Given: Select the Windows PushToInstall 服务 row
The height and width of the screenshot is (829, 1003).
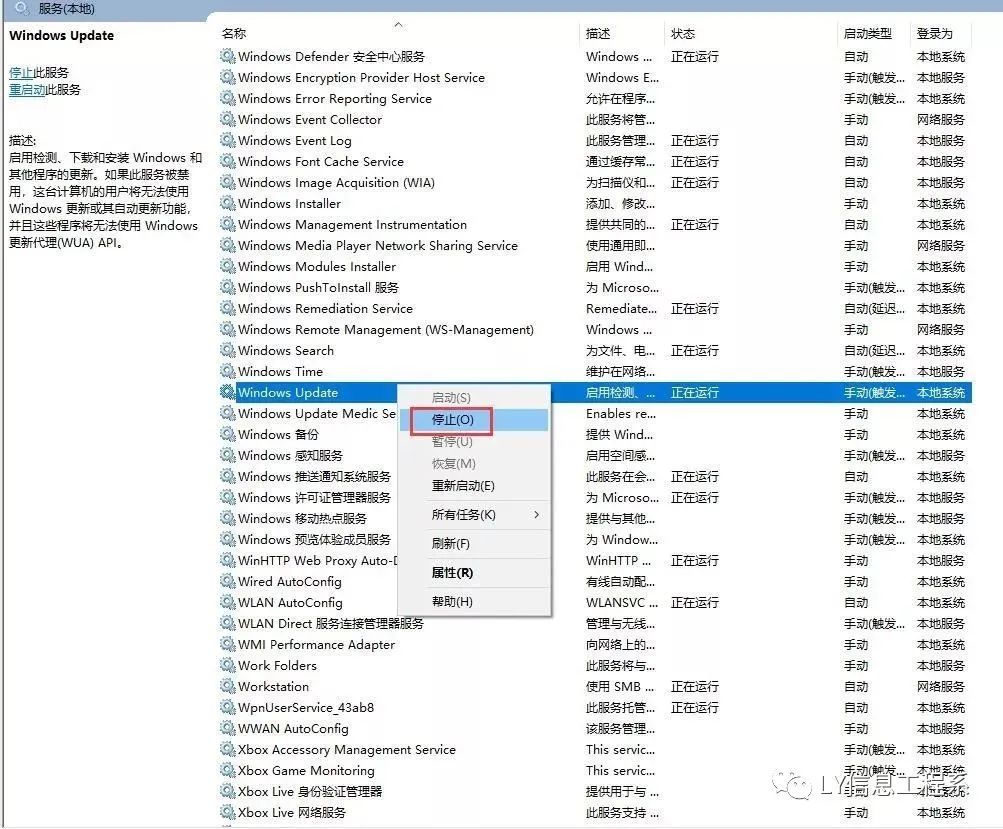Looking at the screenshot, I should pos(595,287).
